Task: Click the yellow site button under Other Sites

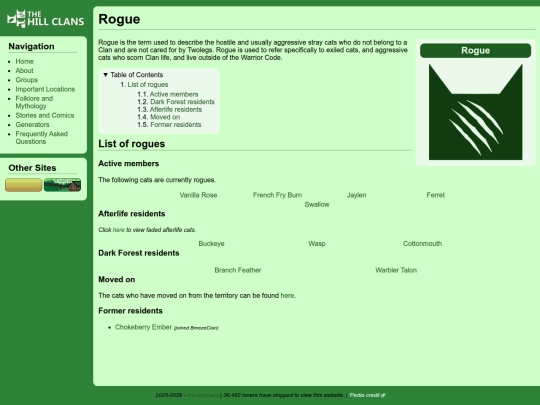Action: coord(23,185)
